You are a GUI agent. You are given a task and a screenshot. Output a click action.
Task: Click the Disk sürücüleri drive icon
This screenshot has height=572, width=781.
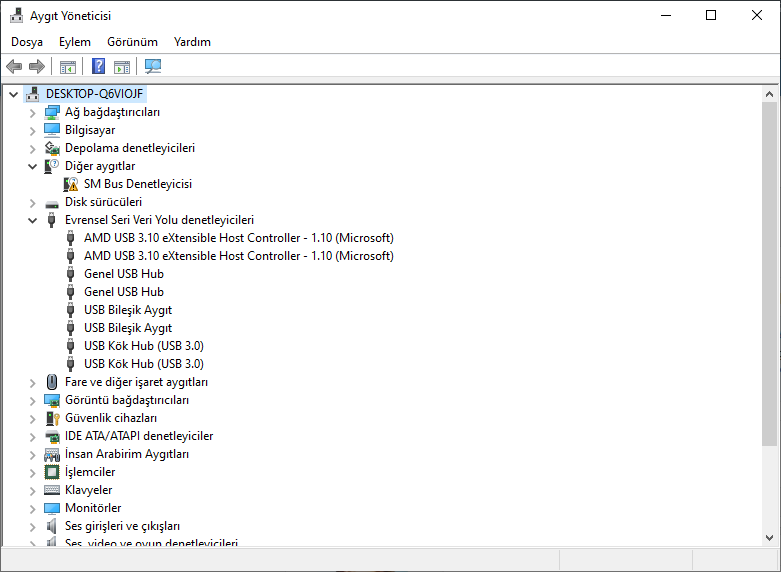(x=52, y=203)
